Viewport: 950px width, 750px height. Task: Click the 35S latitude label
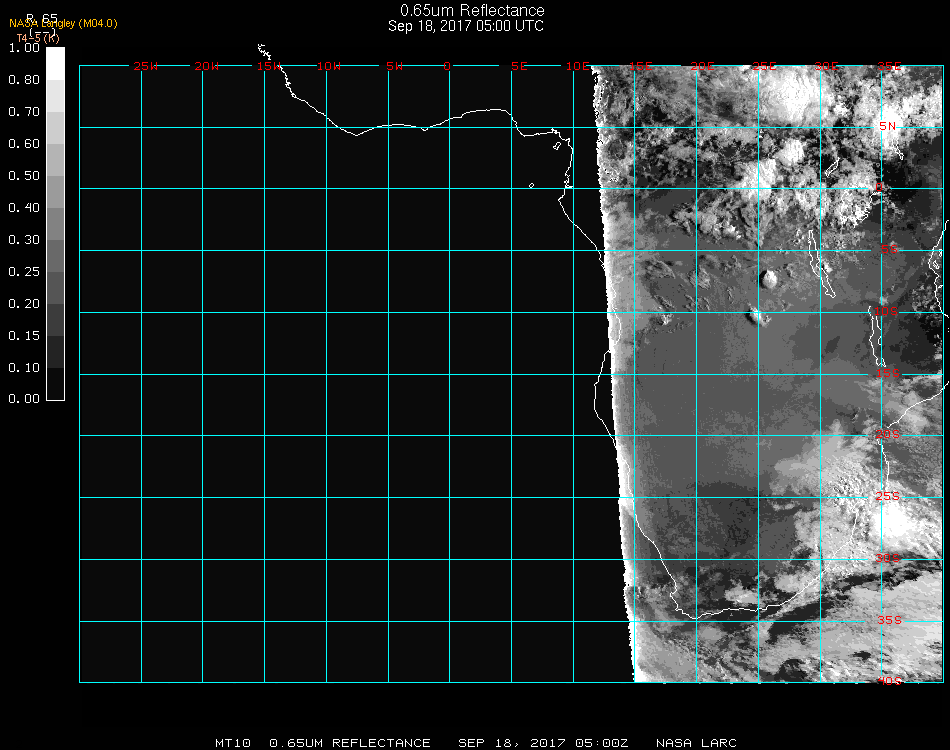tap(888, 620)
